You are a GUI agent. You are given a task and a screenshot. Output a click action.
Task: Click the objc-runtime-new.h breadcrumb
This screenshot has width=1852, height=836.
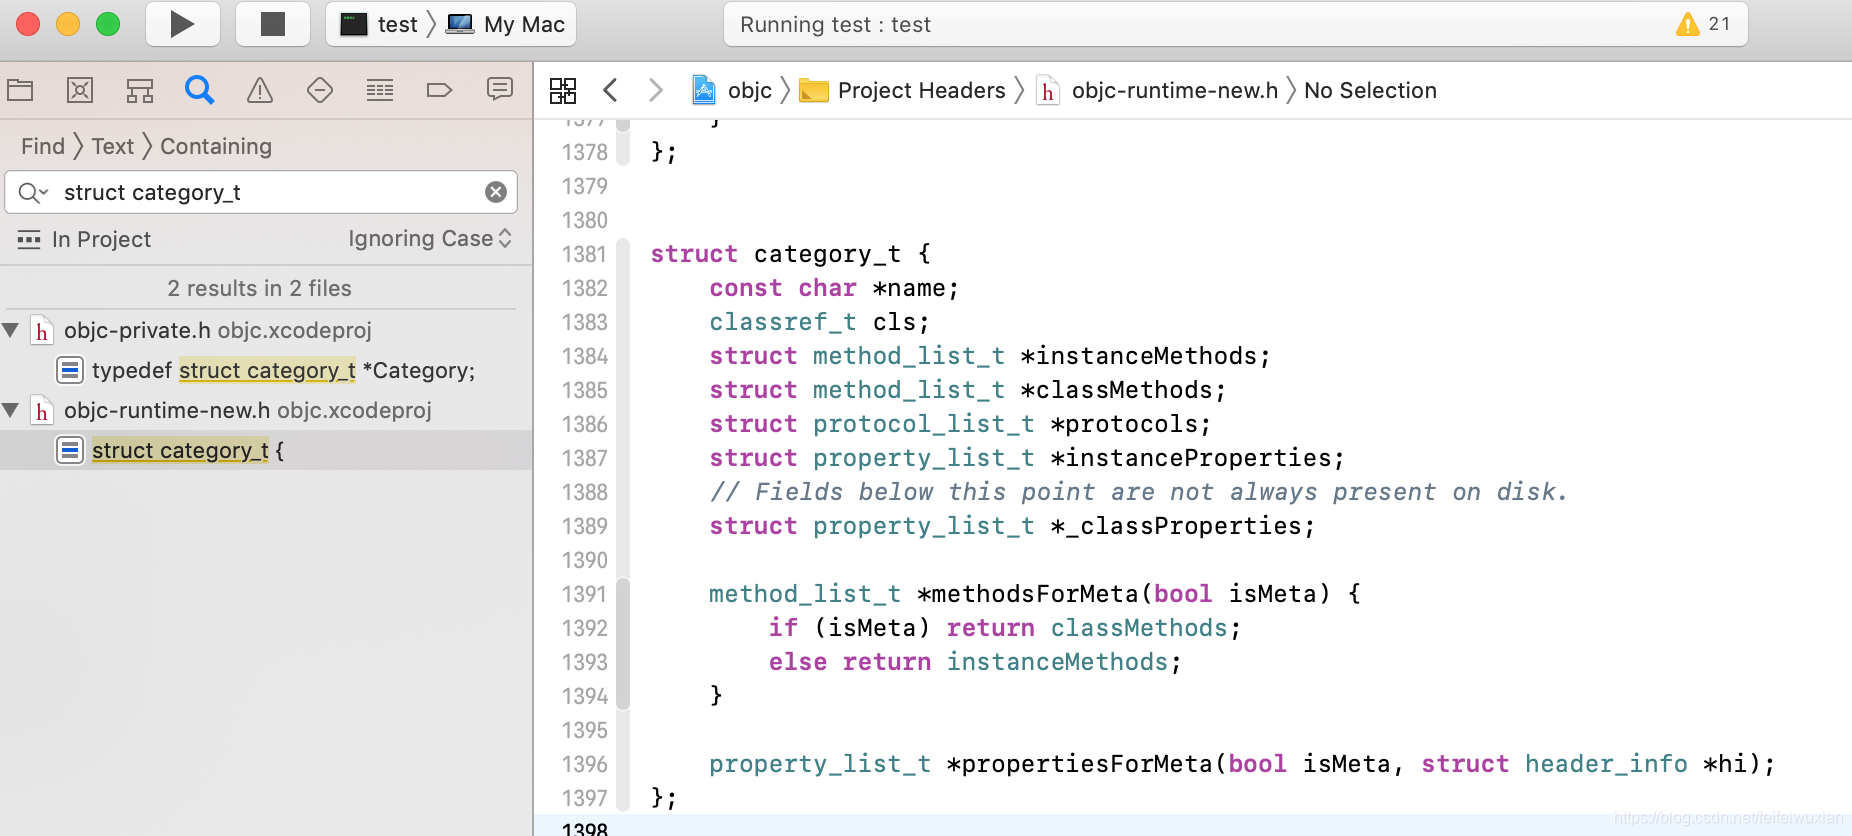[1157, 90]
